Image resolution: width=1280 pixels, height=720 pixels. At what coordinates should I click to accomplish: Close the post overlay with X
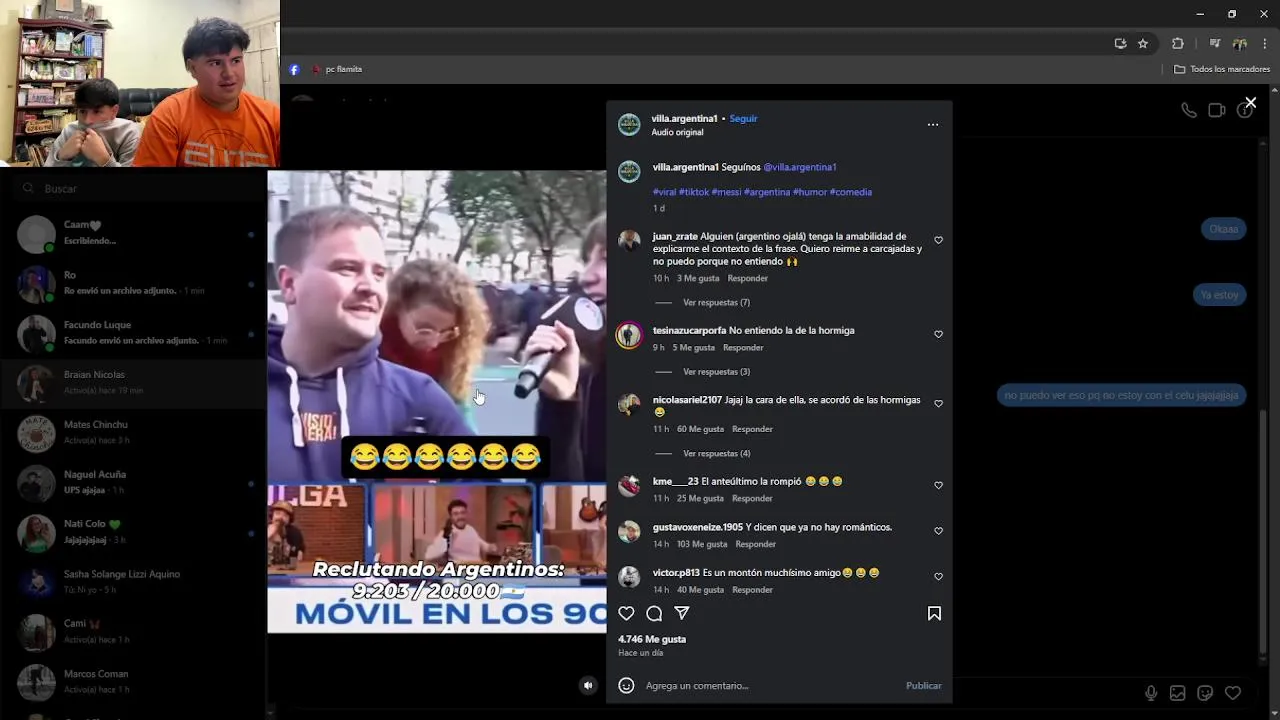point(1250,103)
